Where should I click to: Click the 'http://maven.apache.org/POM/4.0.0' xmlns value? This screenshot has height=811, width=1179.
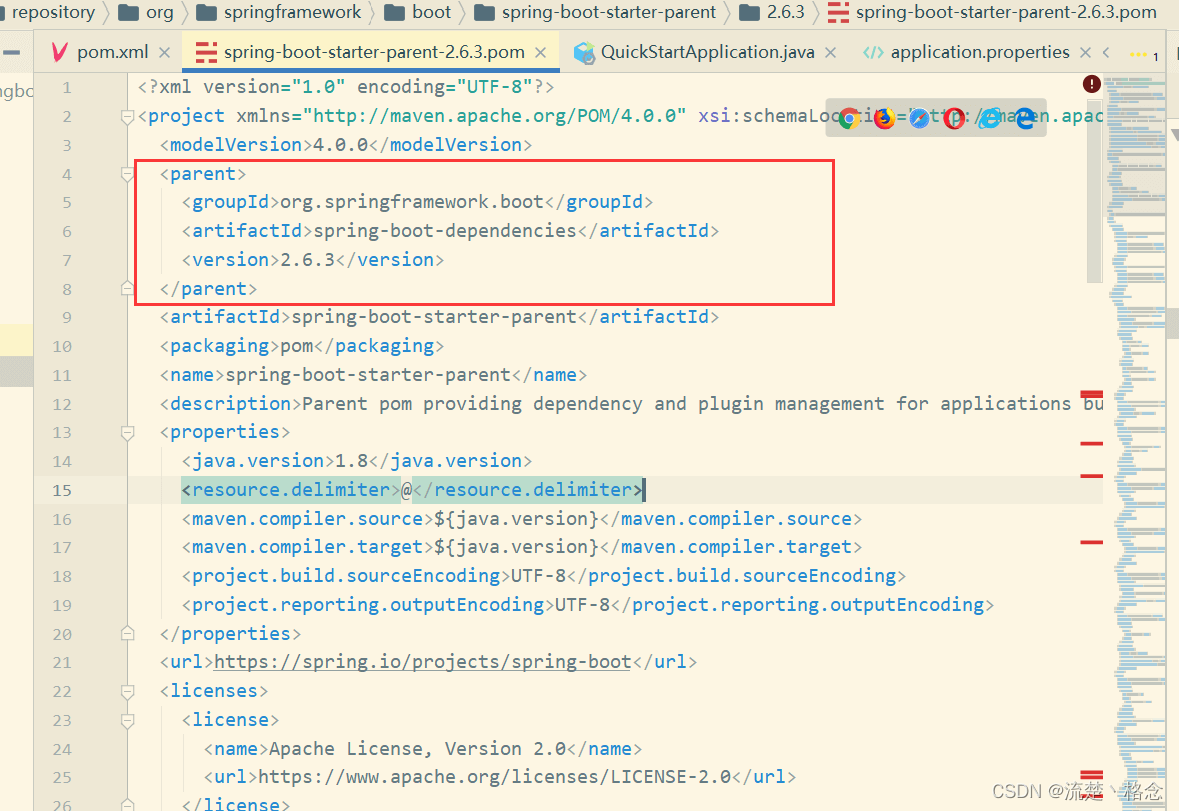tap(494, 117)
